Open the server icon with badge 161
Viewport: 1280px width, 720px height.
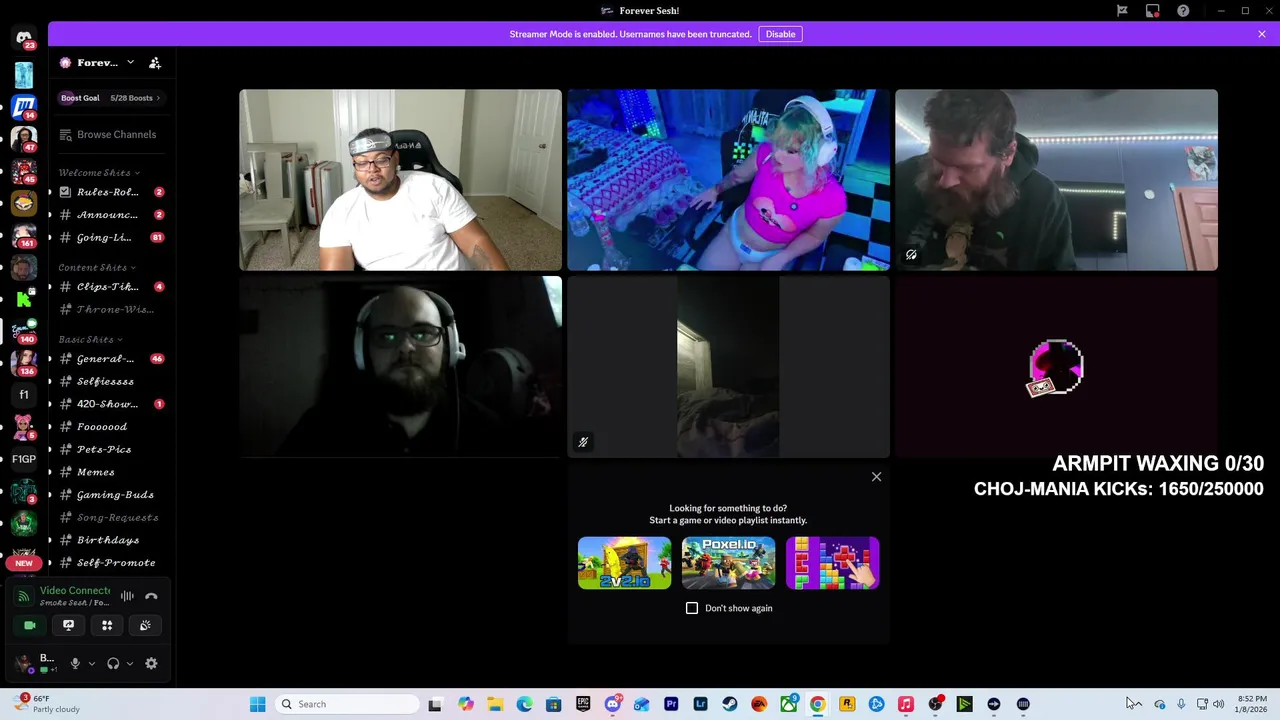coord(24,234)
